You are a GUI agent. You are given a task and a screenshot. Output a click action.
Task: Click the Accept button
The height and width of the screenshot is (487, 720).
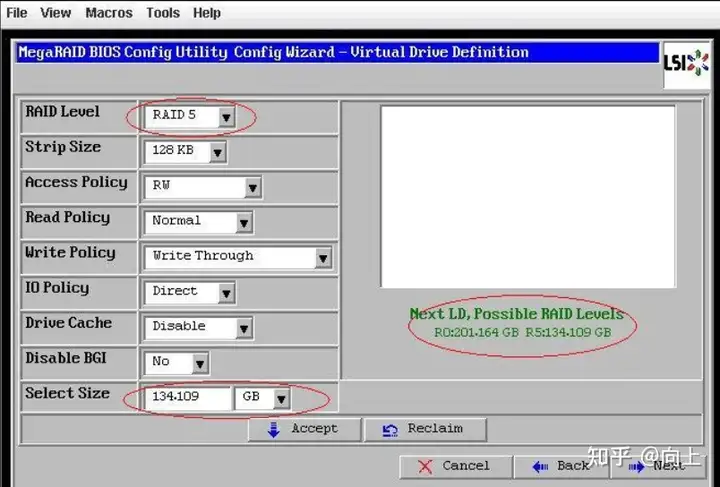[304, 429]
